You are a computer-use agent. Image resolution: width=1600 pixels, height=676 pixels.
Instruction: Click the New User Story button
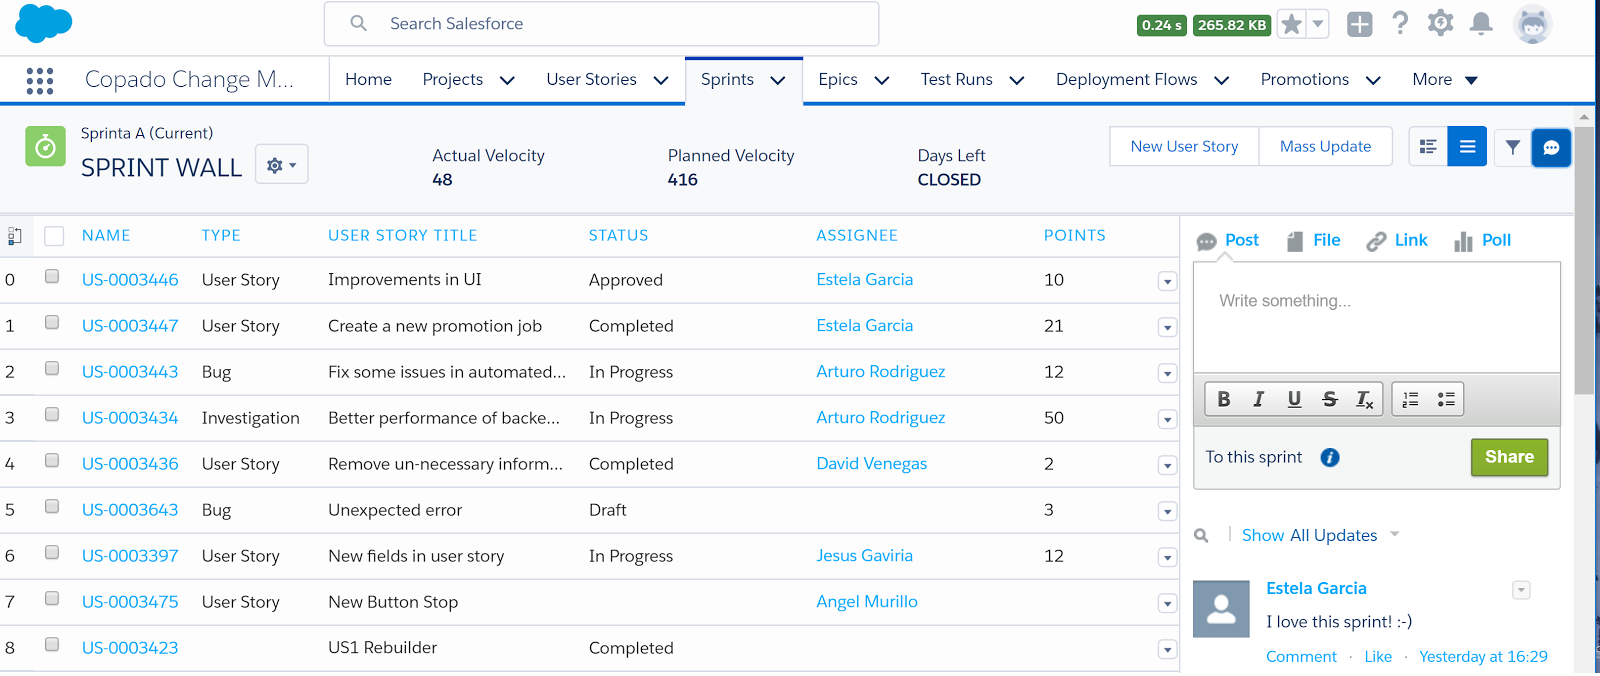point(1184,147)
